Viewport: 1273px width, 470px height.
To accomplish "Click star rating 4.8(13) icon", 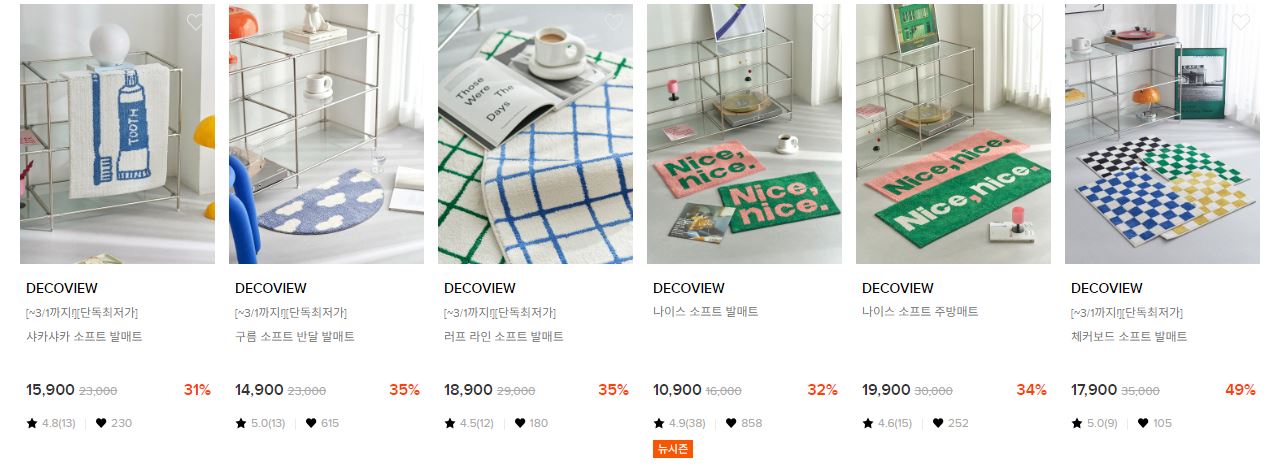I will pyautogui.click(x=32, y=423).
